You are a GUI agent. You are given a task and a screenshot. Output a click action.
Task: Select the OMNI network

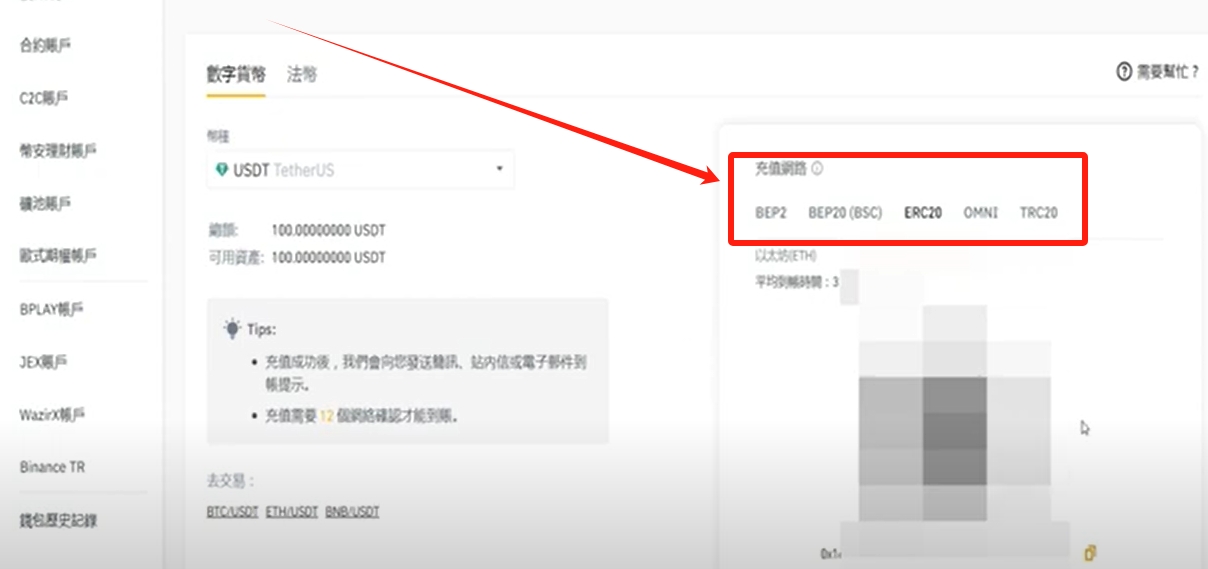click(x=980, y=213)
